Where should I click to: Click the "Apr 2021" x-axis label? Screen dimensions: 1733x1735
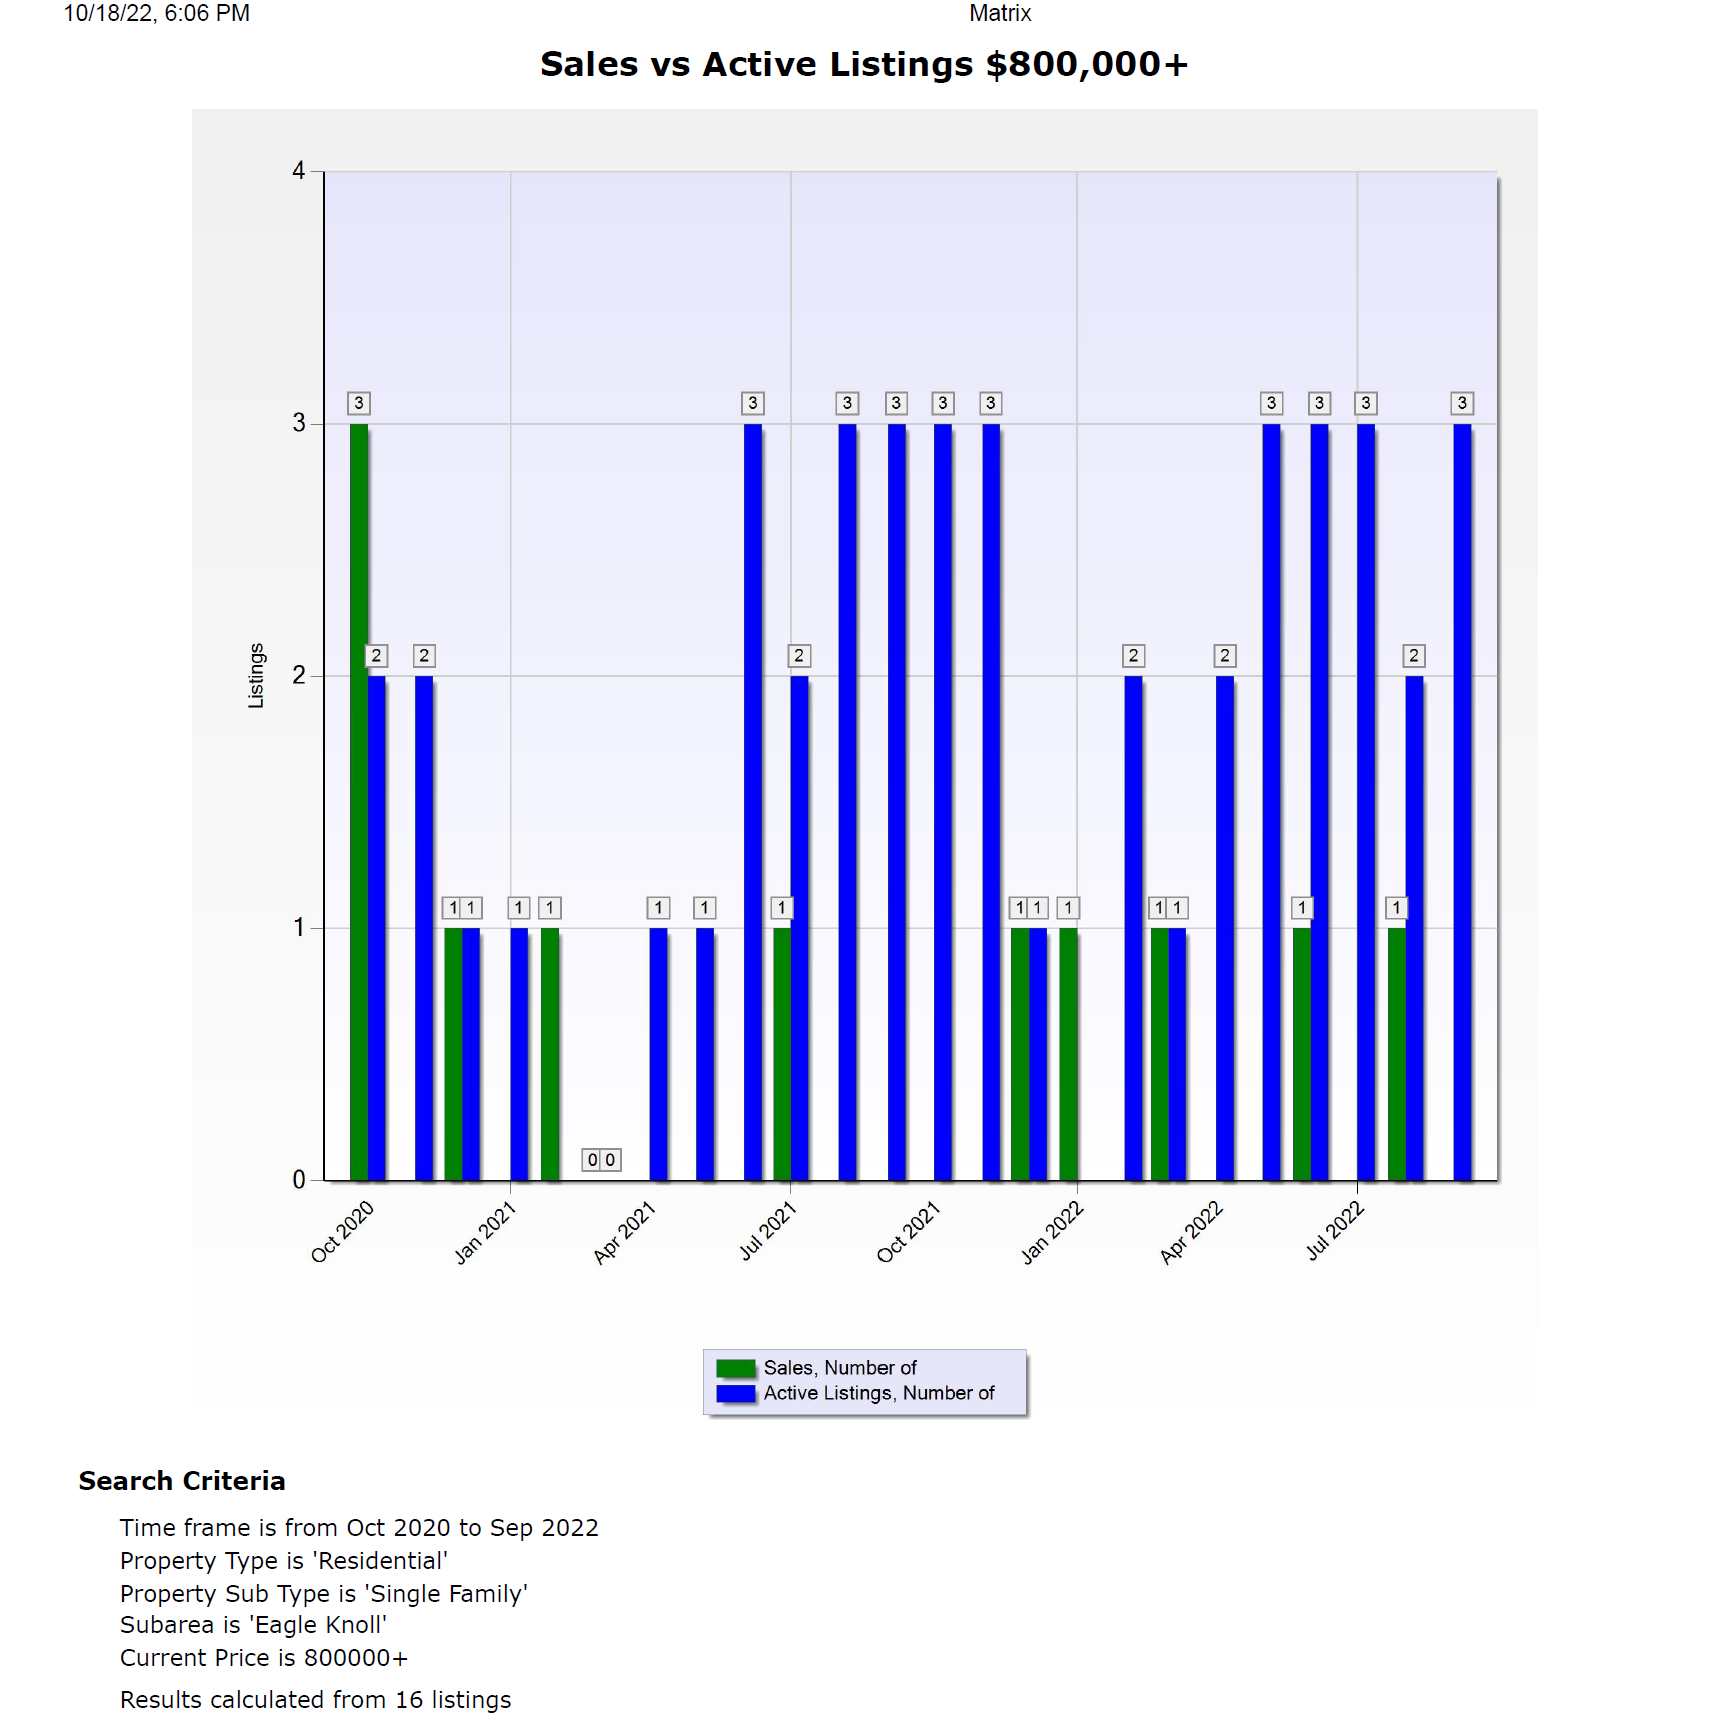coord(624,1232)
